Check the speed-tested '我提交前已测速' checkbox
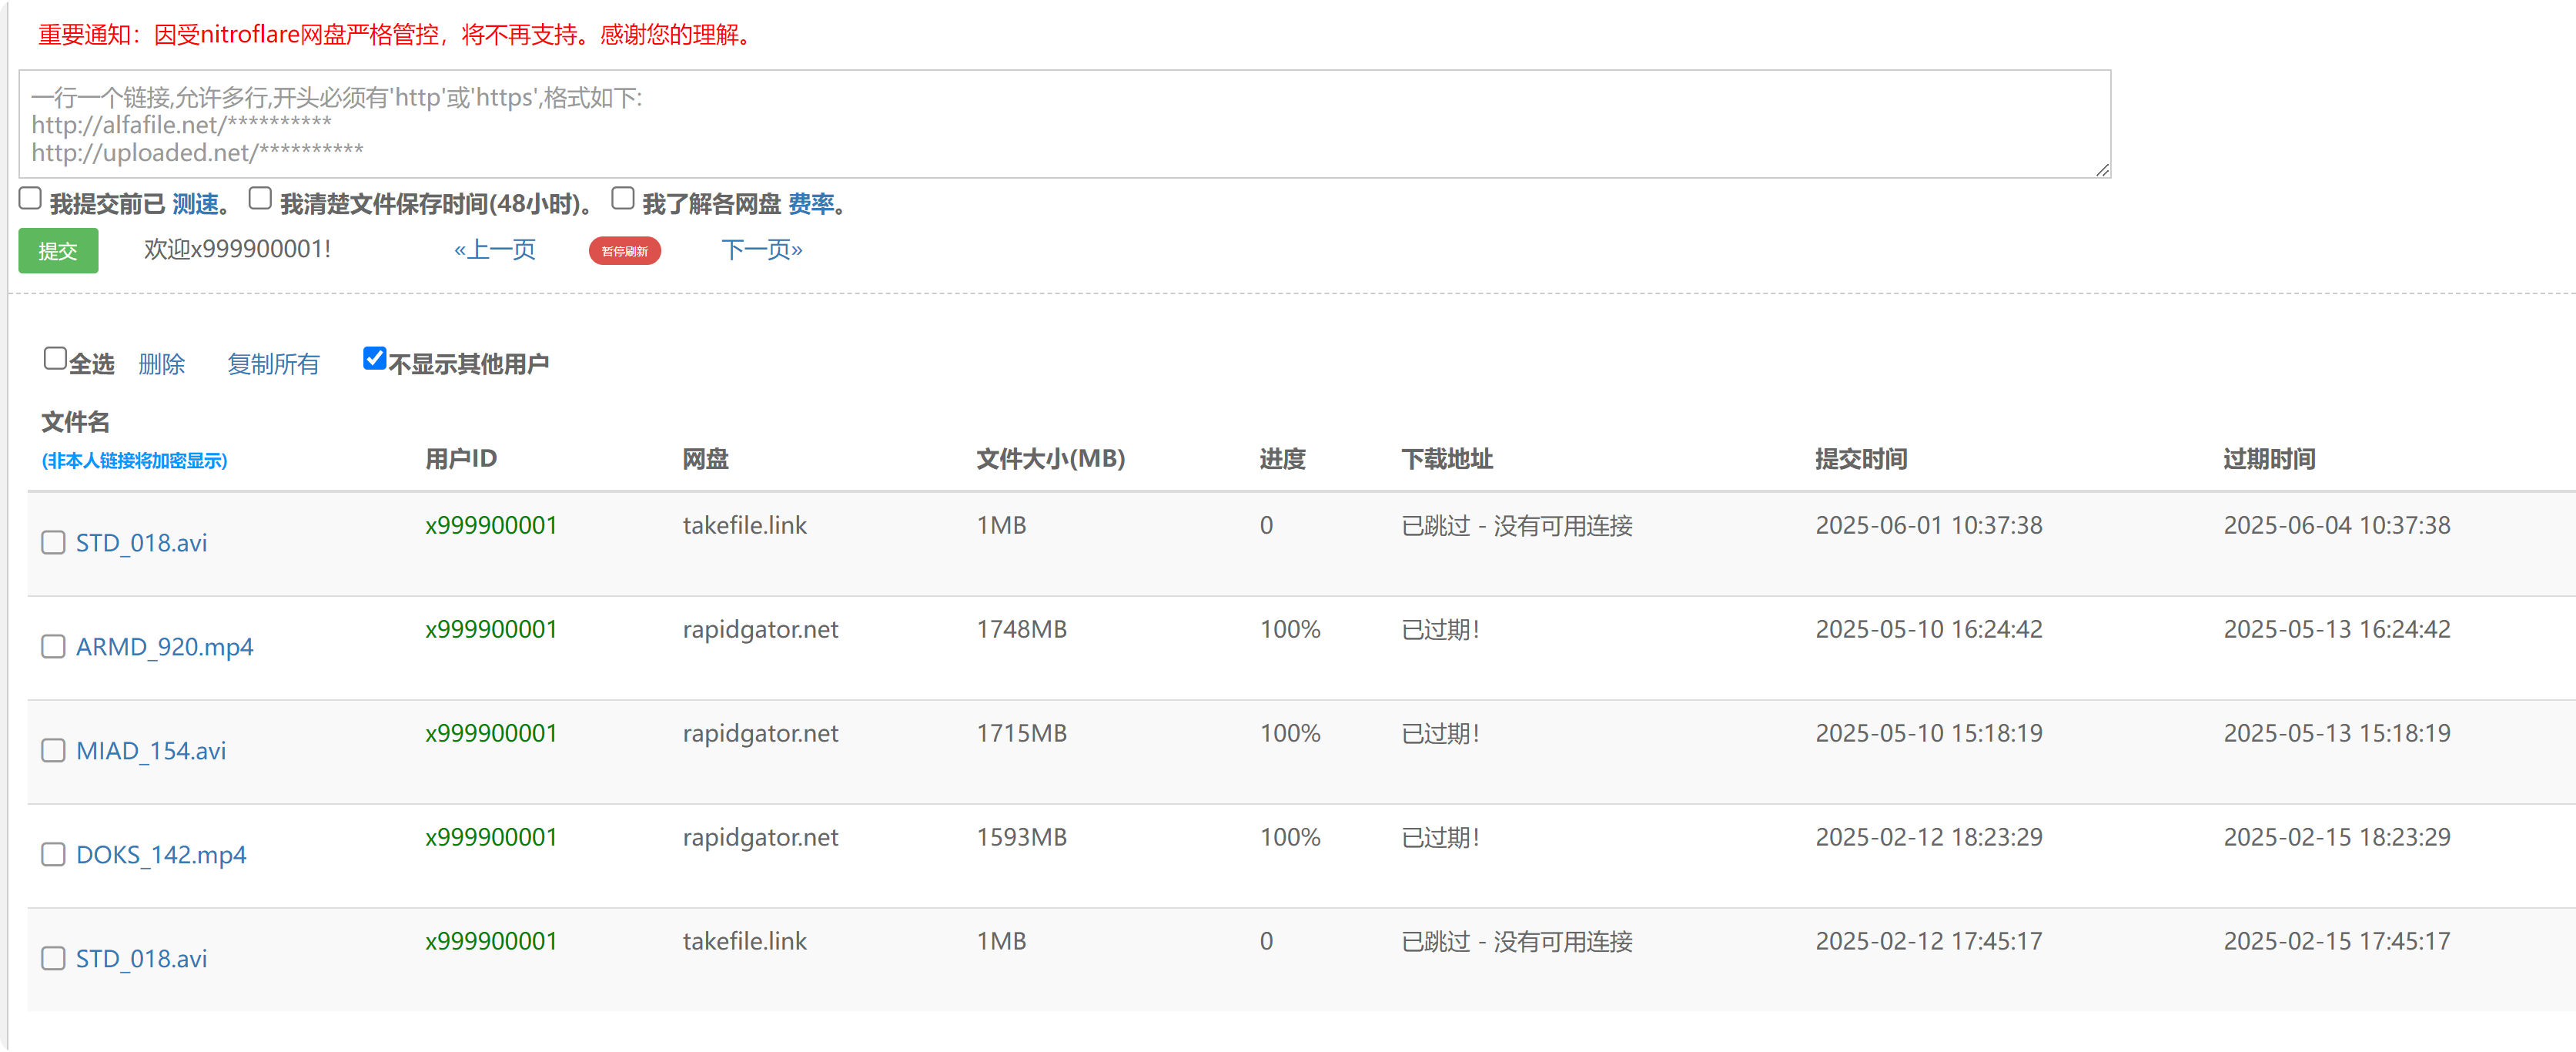This screenshot has height=1052, width=2576. 30,199
